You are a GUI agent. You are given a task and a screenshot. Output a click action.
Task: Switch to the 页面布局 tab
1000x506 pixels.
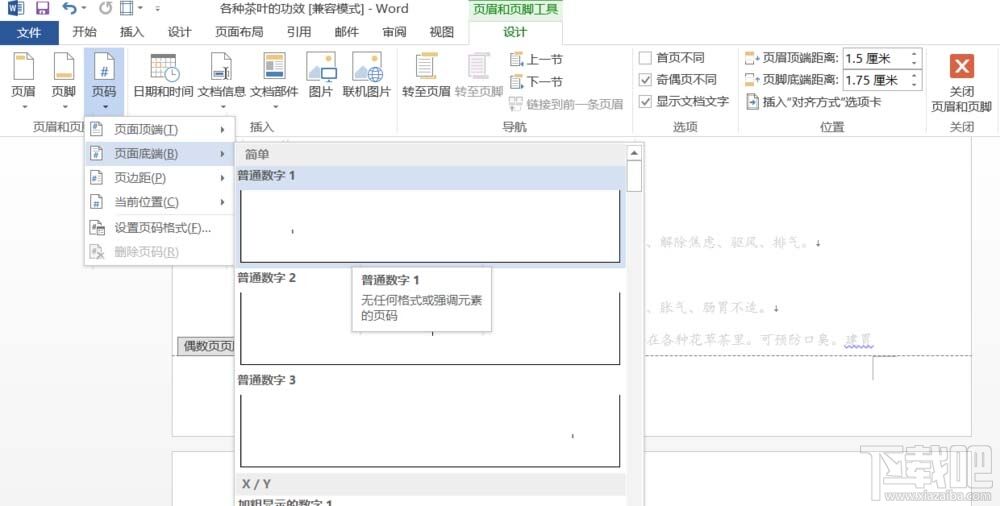click(x=239, y=32)
